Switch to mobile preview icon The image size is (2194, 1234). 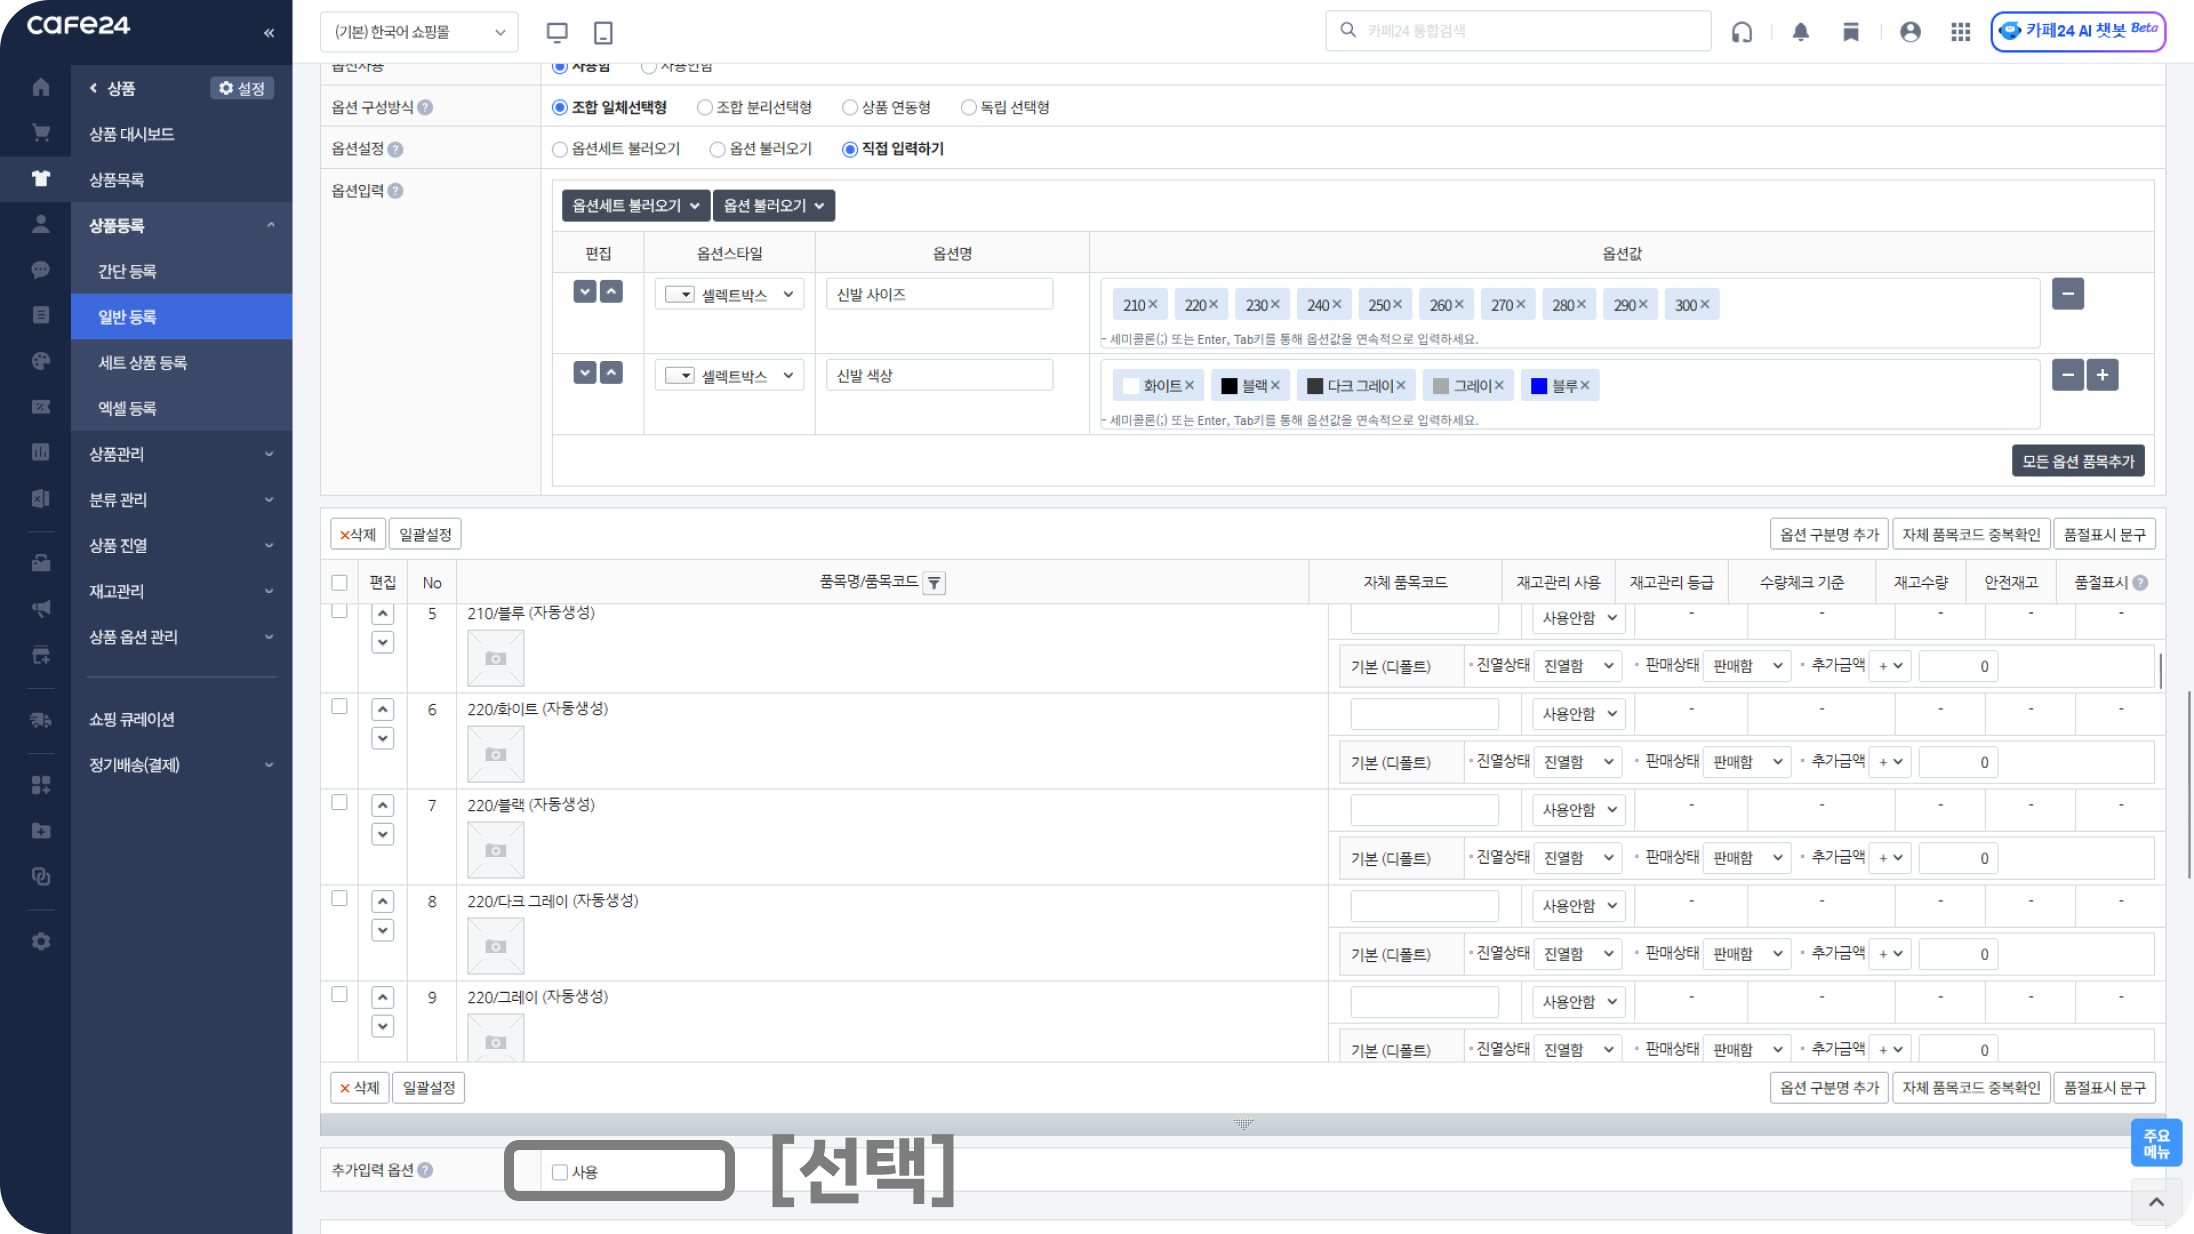point(603,32)
